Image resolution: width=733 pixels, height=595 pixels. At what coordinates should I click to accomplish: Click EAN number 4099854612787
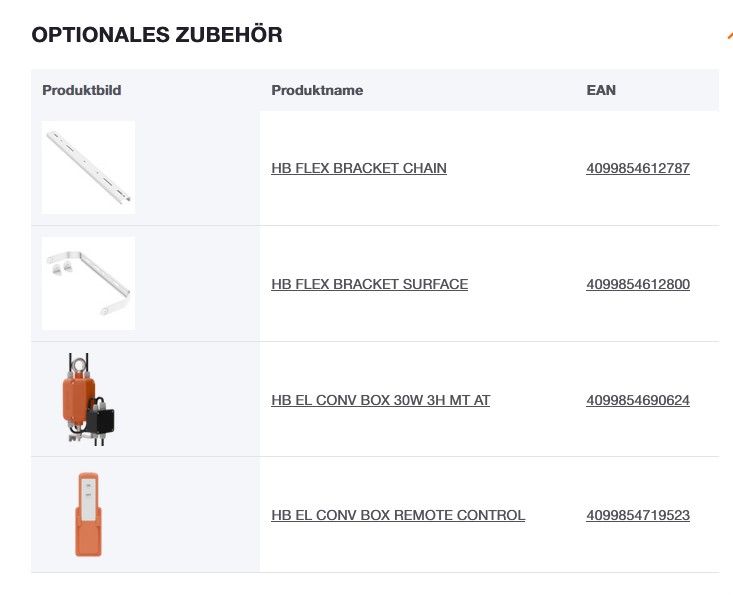tap(637, 169)
